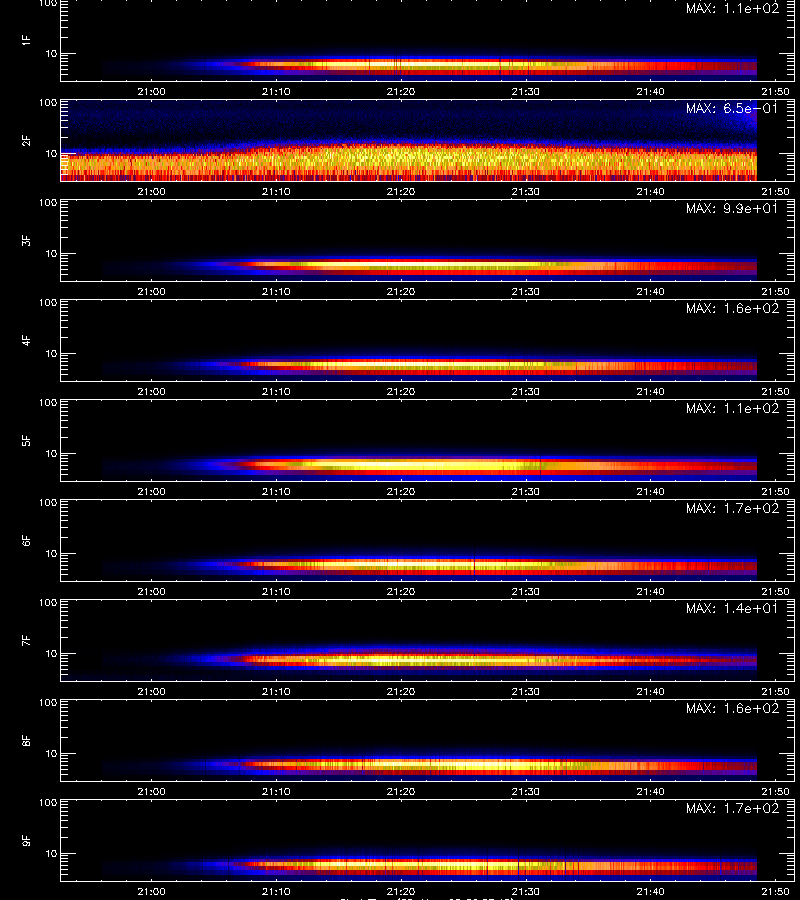This screenshot has width=800, height=900.
Task: Select the MAX: 1.4e+01 readout
Action: [x=732, y=608]
